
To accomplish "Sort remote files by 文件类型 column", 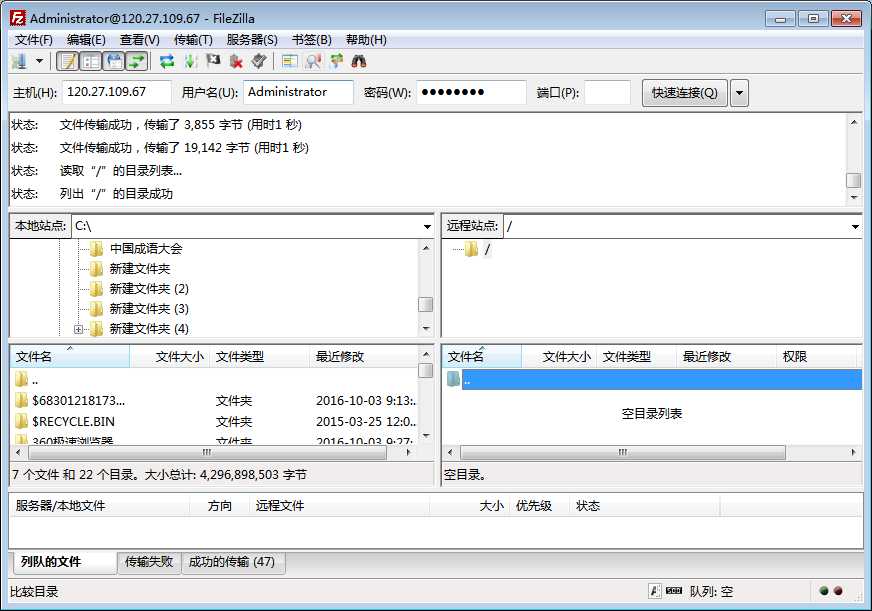I will pyautogui.click(x=636, y=356).
